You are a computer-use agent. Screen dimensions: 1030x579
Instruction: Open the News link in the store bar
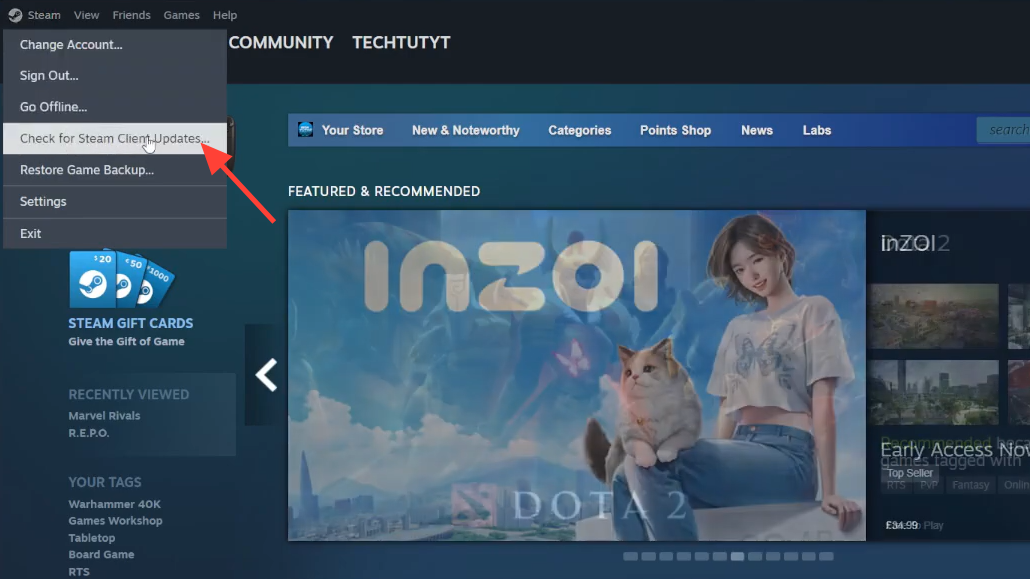[x=757, y=130]
